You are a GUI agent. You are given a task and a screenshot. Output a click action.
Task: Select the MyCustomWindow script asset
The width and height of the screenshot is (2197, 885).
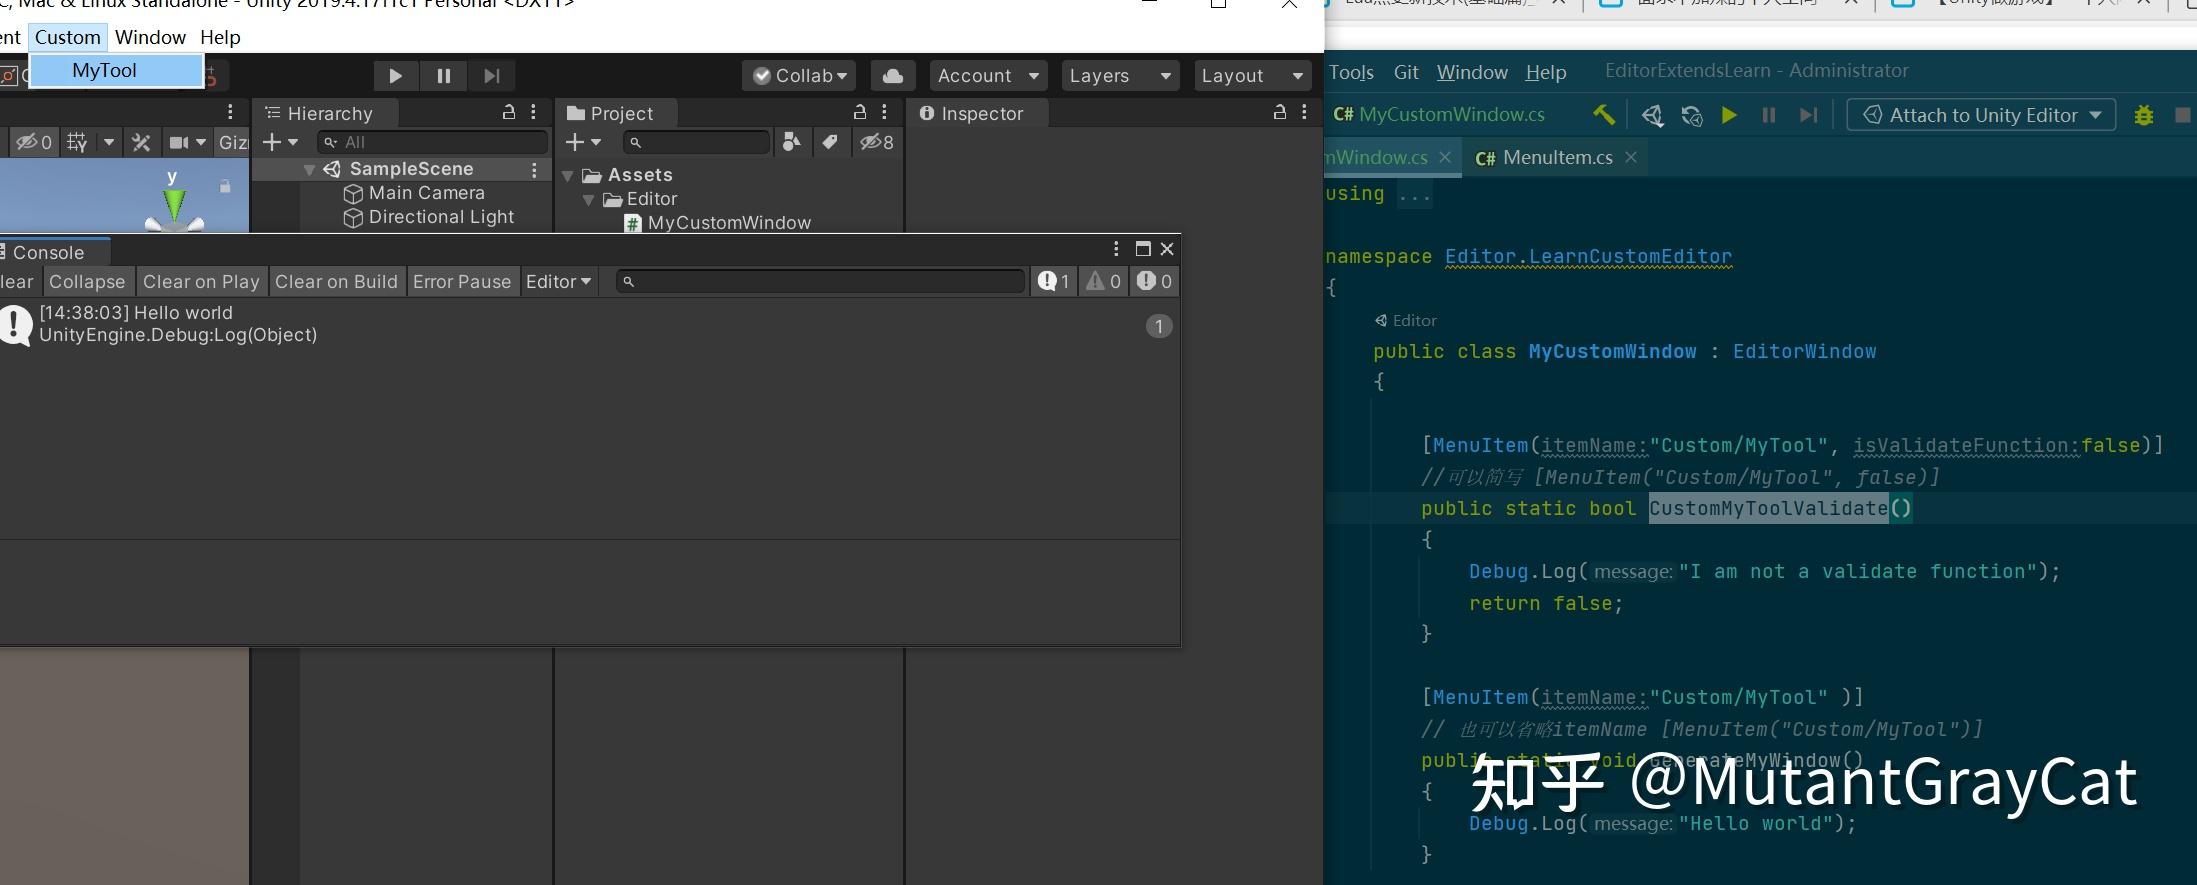729,223
